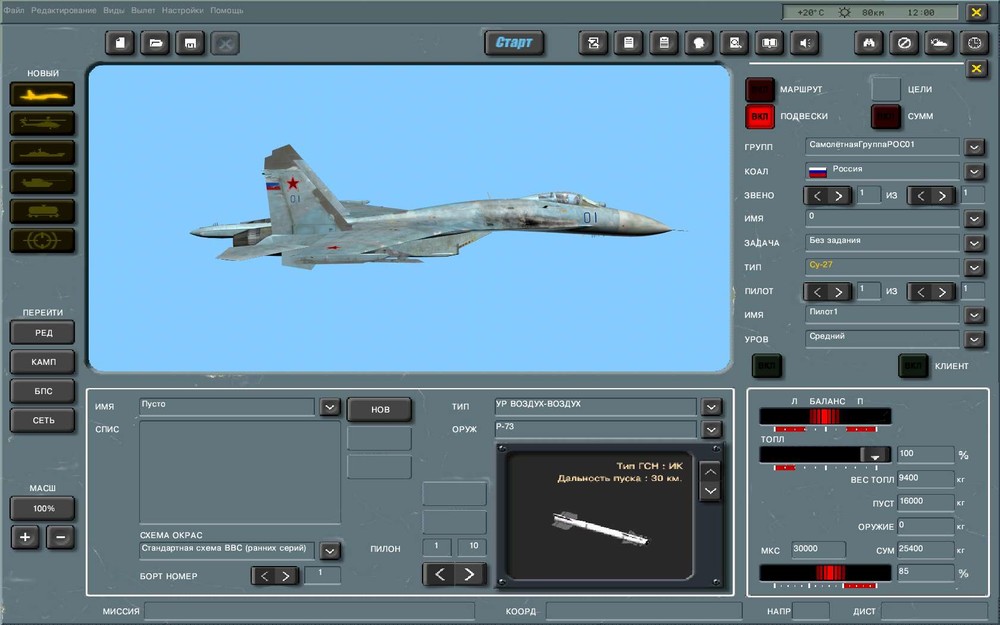1000x625 pixels.
Task: Select the new airplane group icon
Action: [43, 94]
